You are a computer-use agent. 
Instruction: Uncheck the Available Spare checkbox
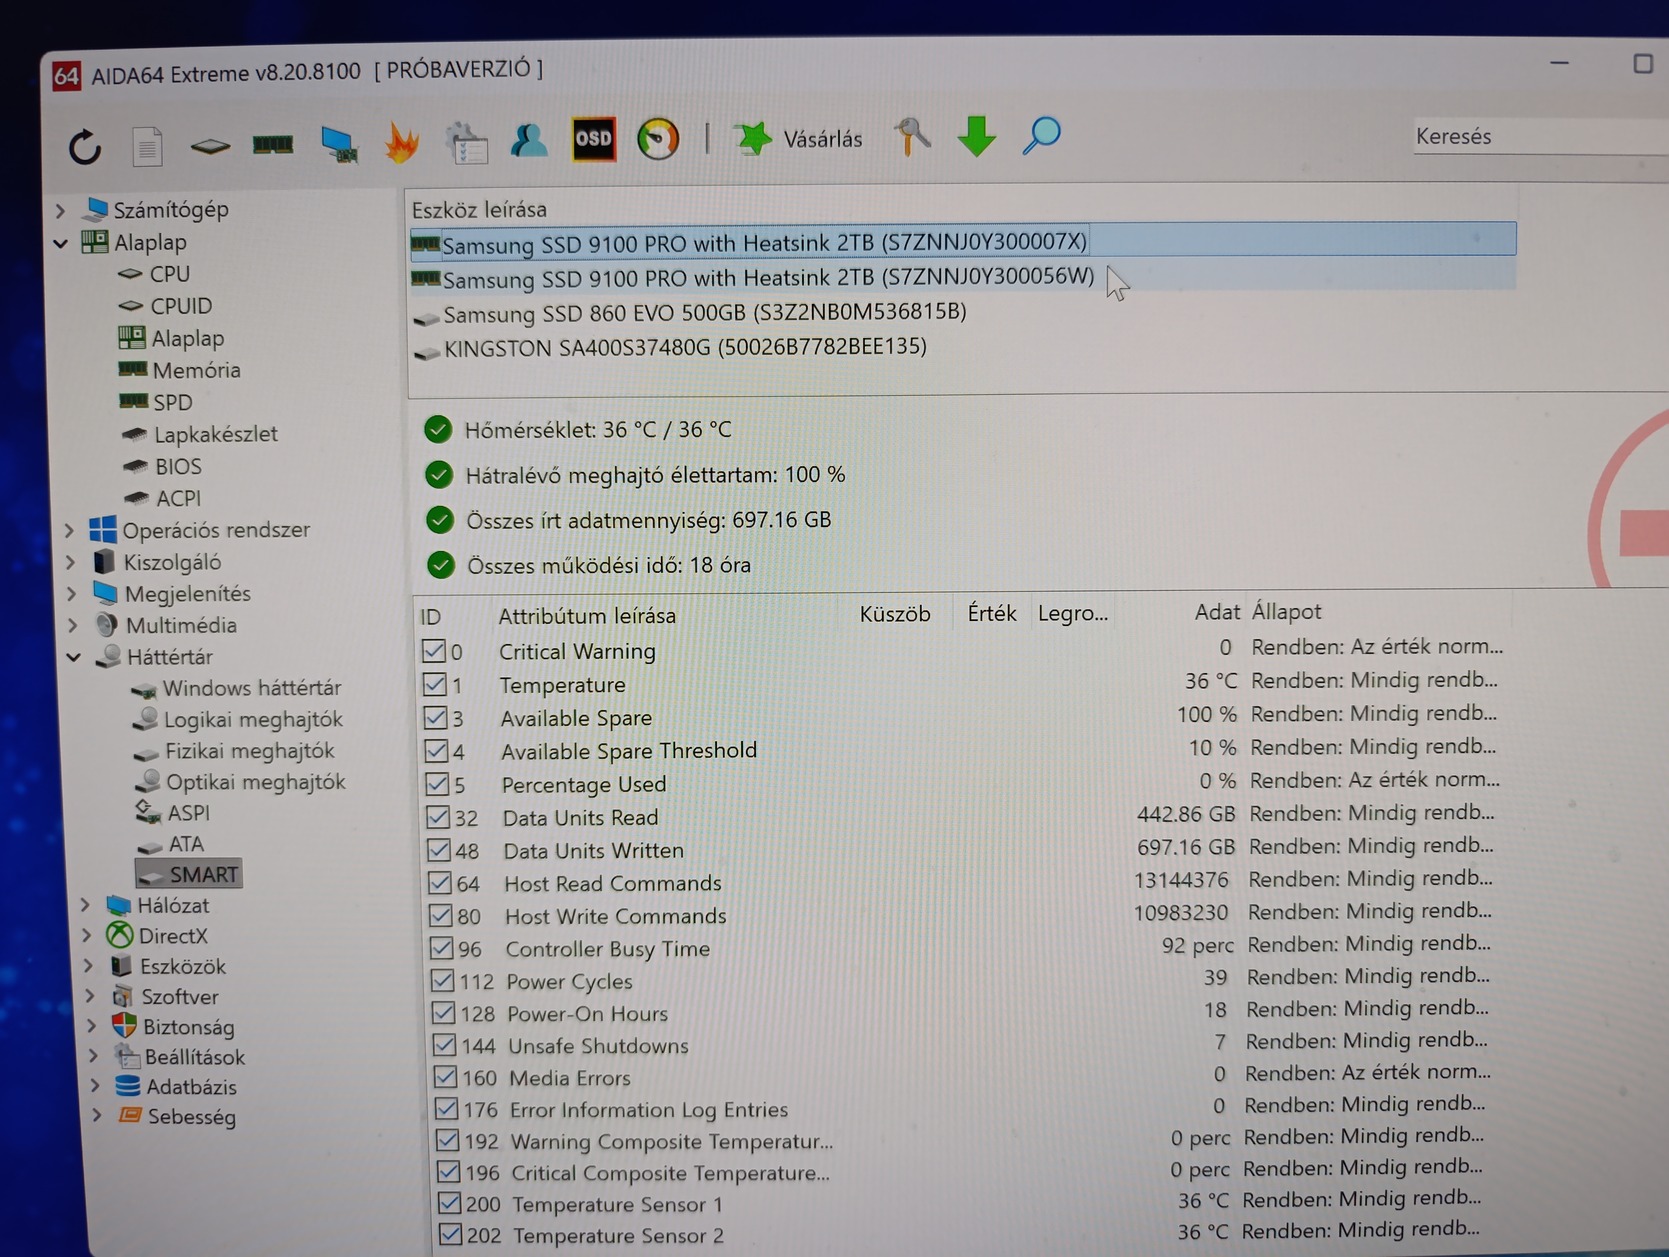(x=435, y=718)
